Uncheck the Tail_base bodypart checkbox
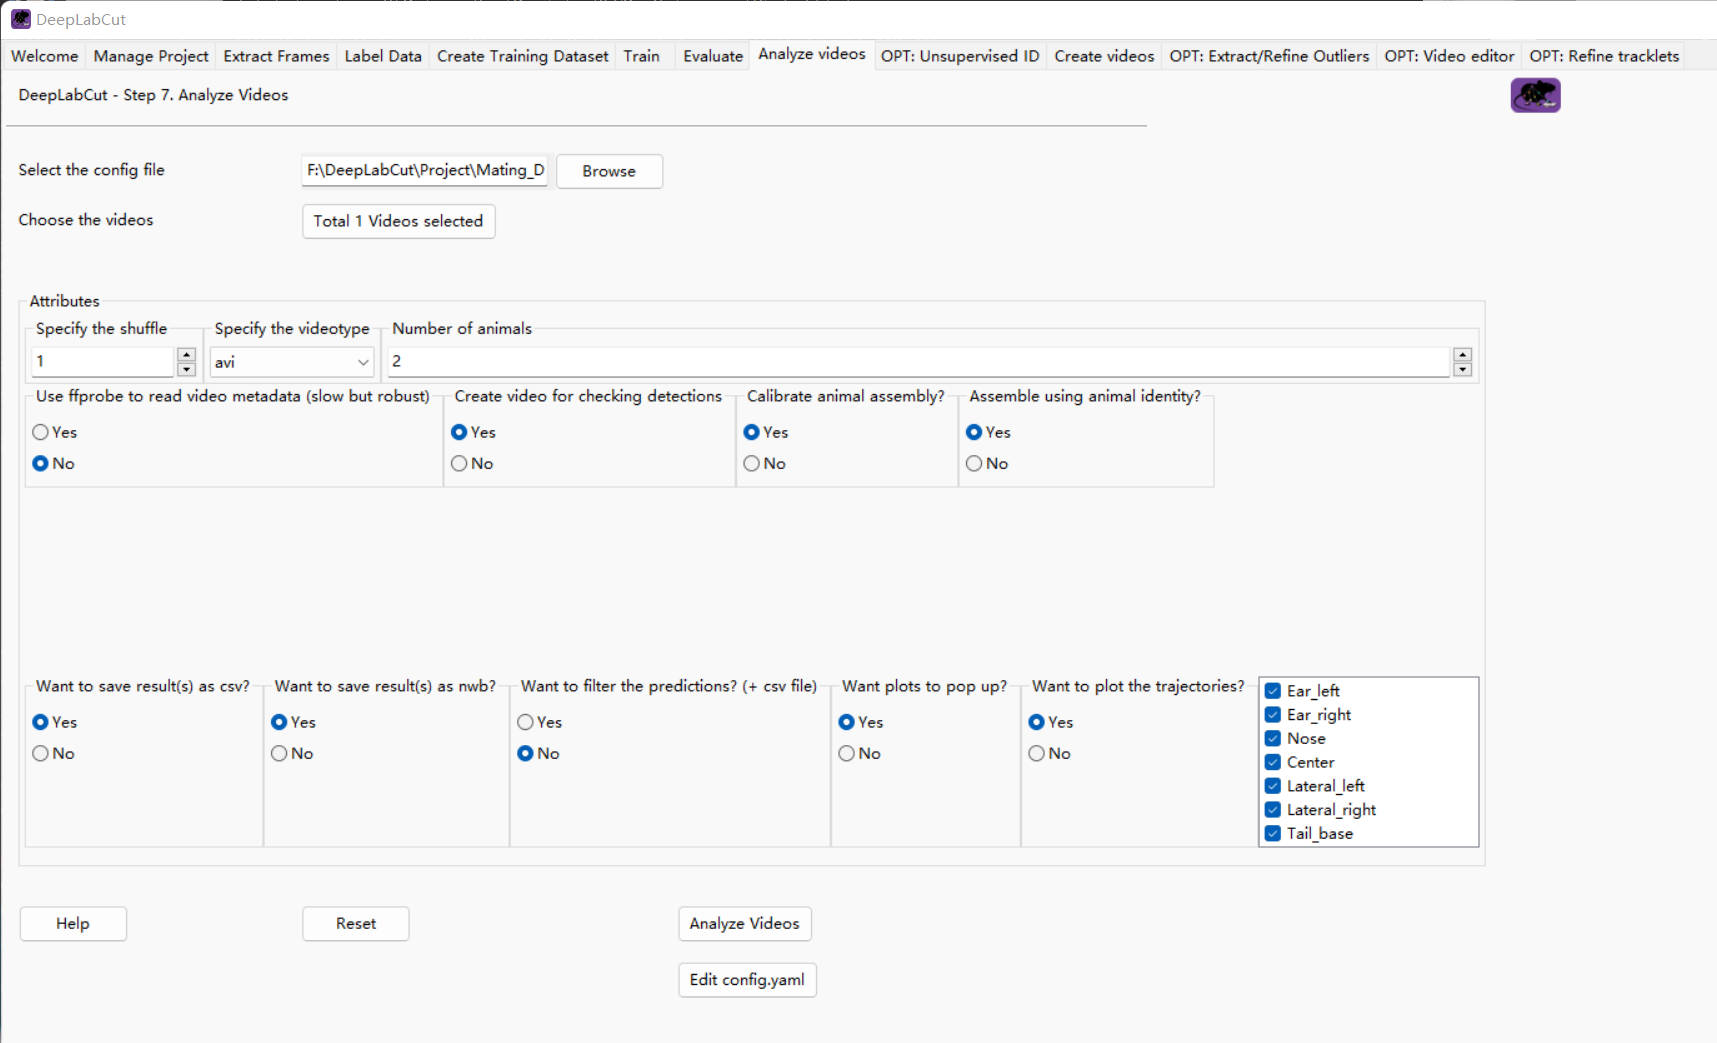Viewport: 1717px width, 1043px height. click(x=1273, y=834)
